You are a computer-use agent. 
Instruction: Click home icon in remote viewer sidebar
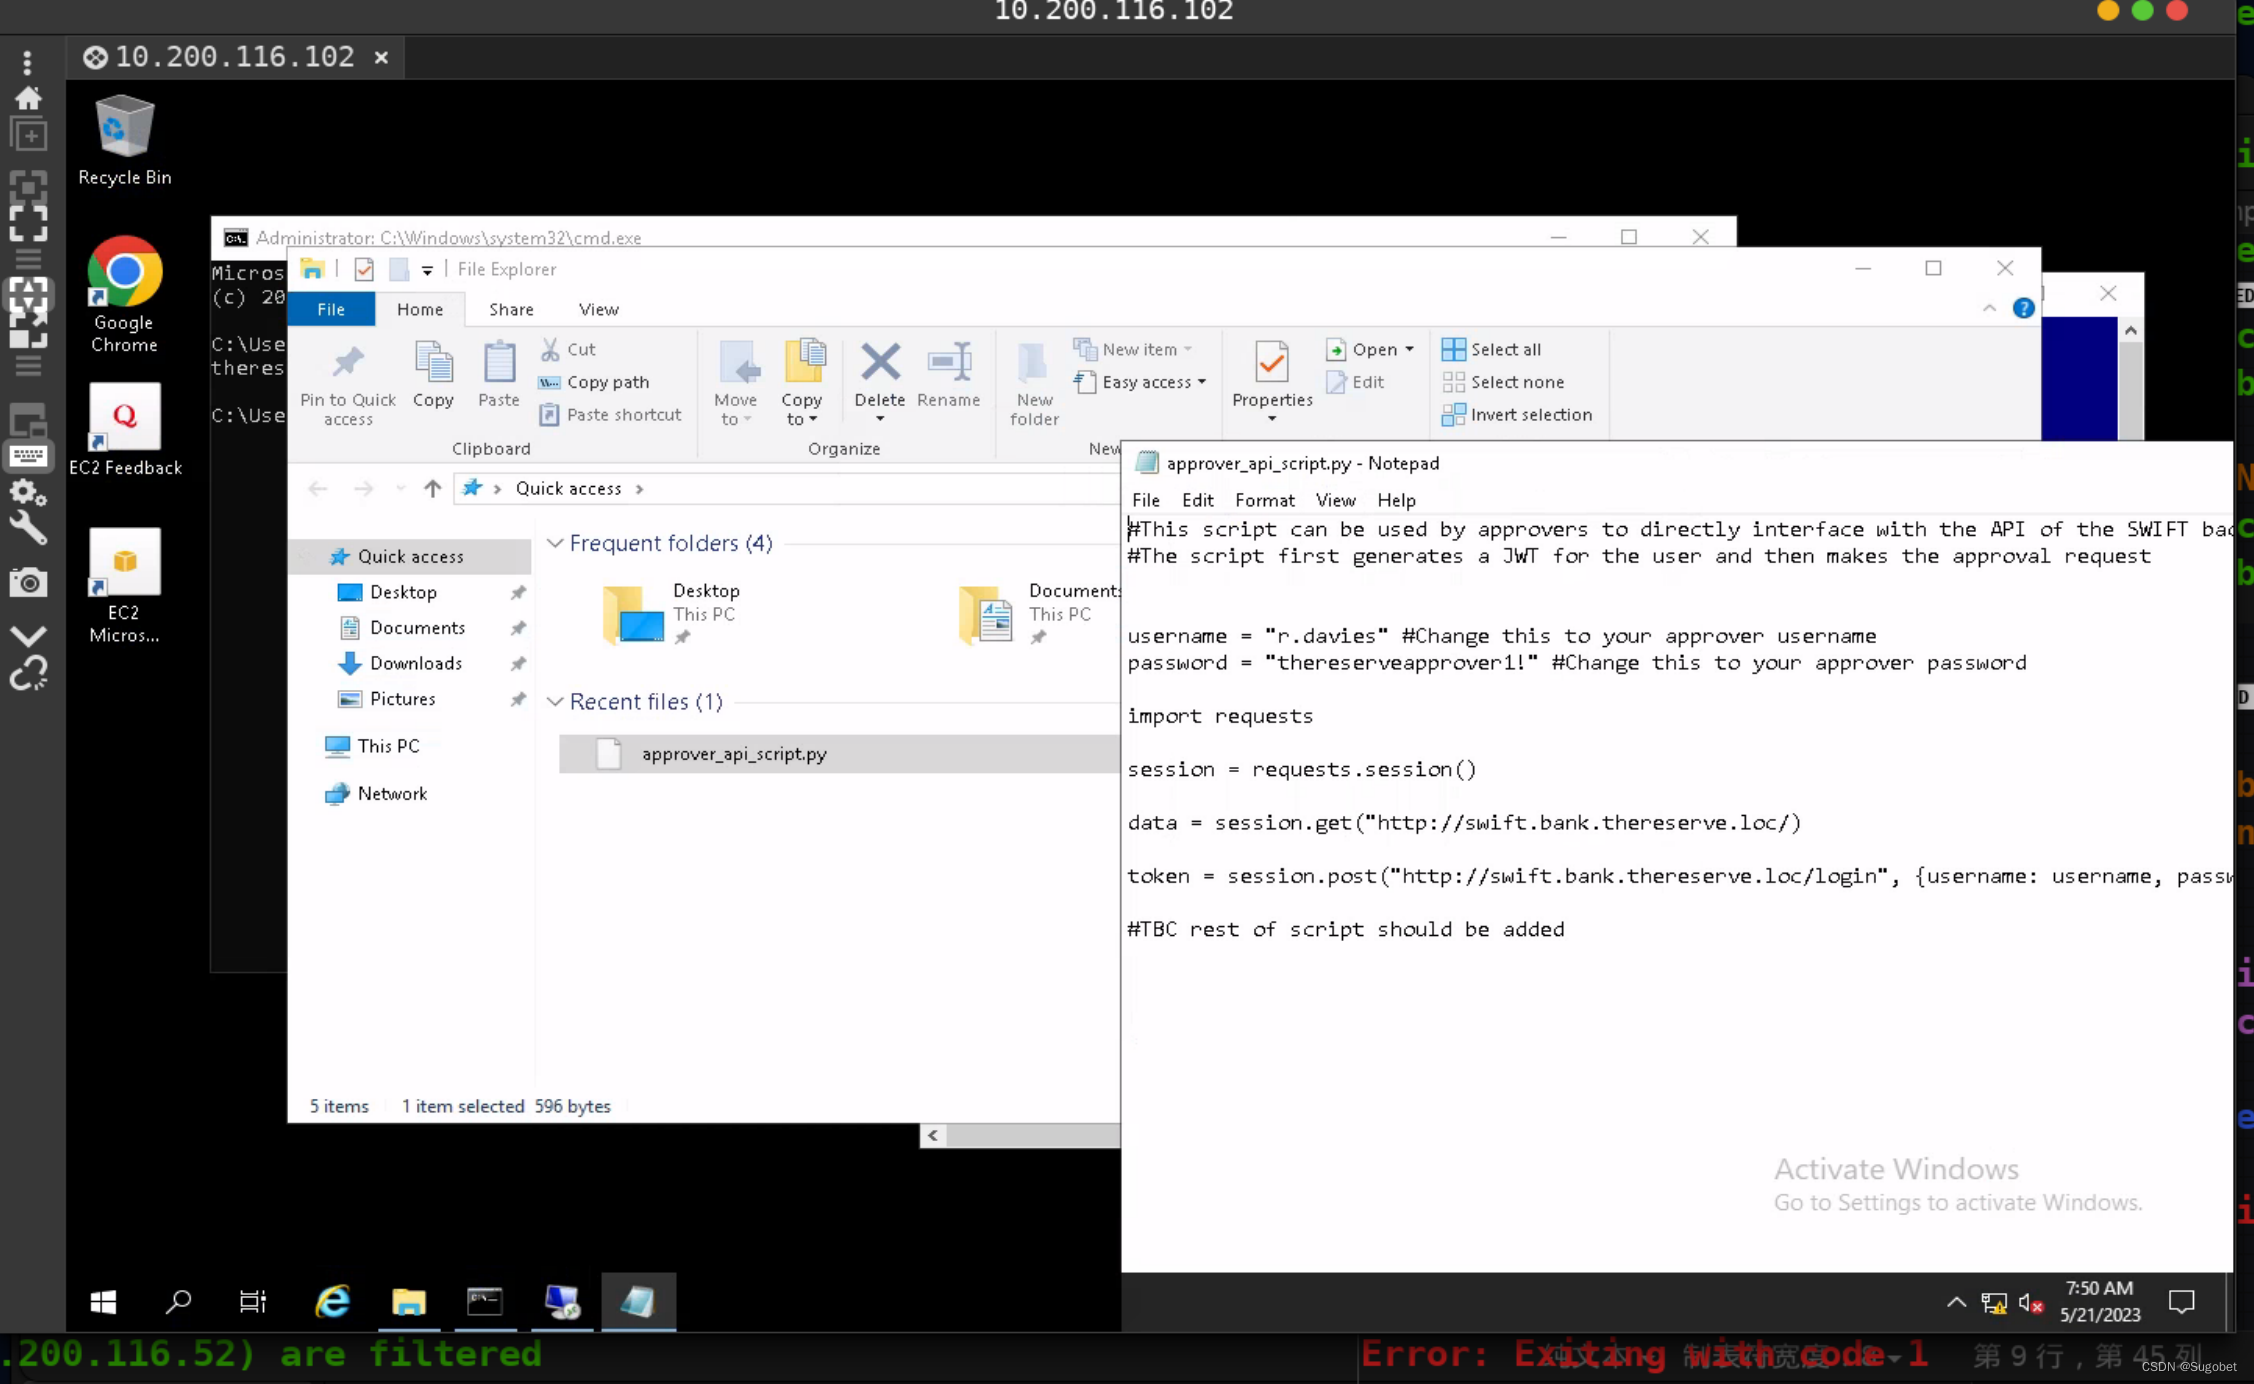click(x=28, y=97)
